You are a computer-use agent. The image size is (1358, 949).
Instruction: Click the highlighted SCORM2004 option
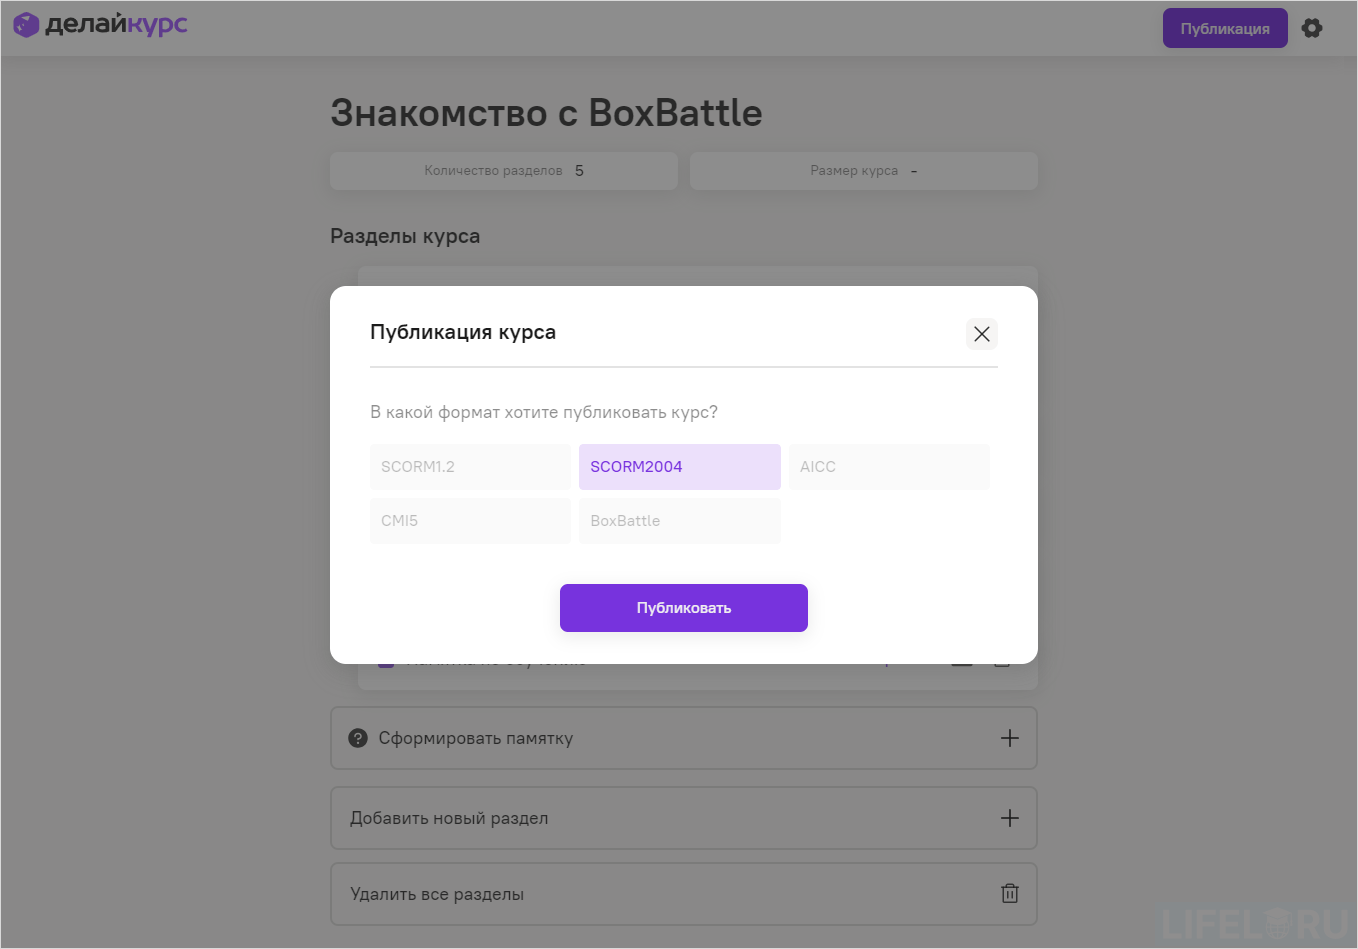679,466
